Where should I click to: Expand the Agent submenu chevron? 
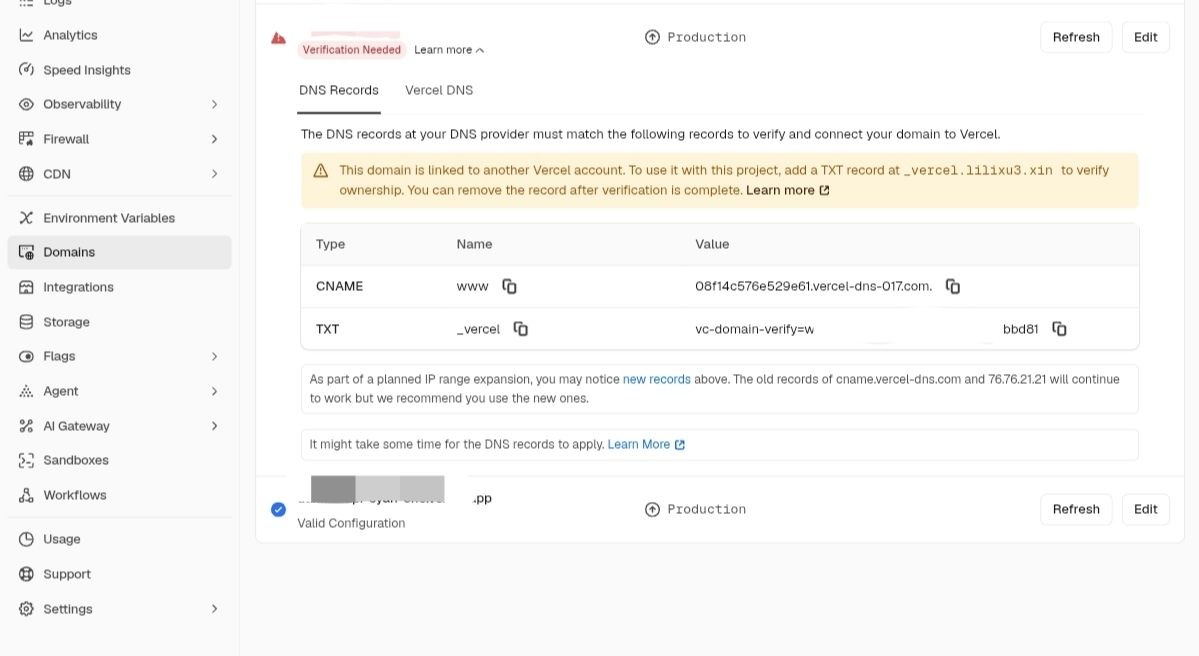[x=214, y=391]
